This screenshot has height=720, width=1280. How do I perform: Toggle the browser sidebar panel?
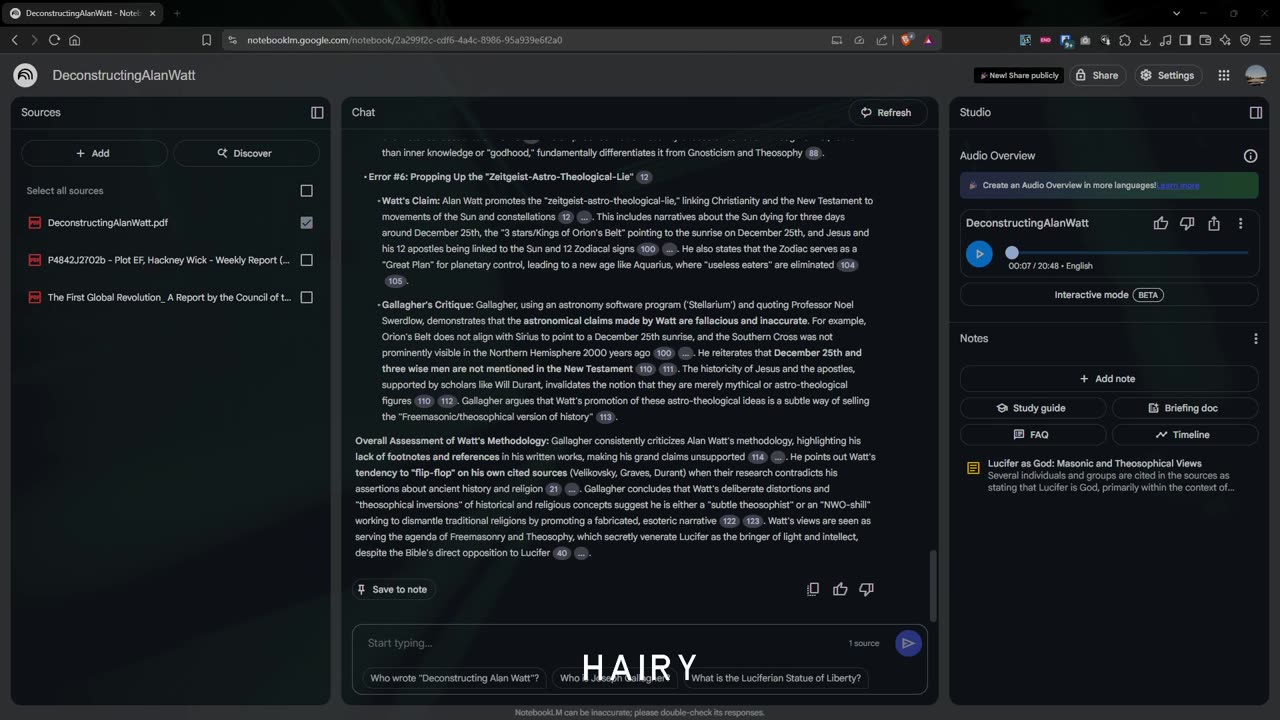click(x=1185, y=40)
